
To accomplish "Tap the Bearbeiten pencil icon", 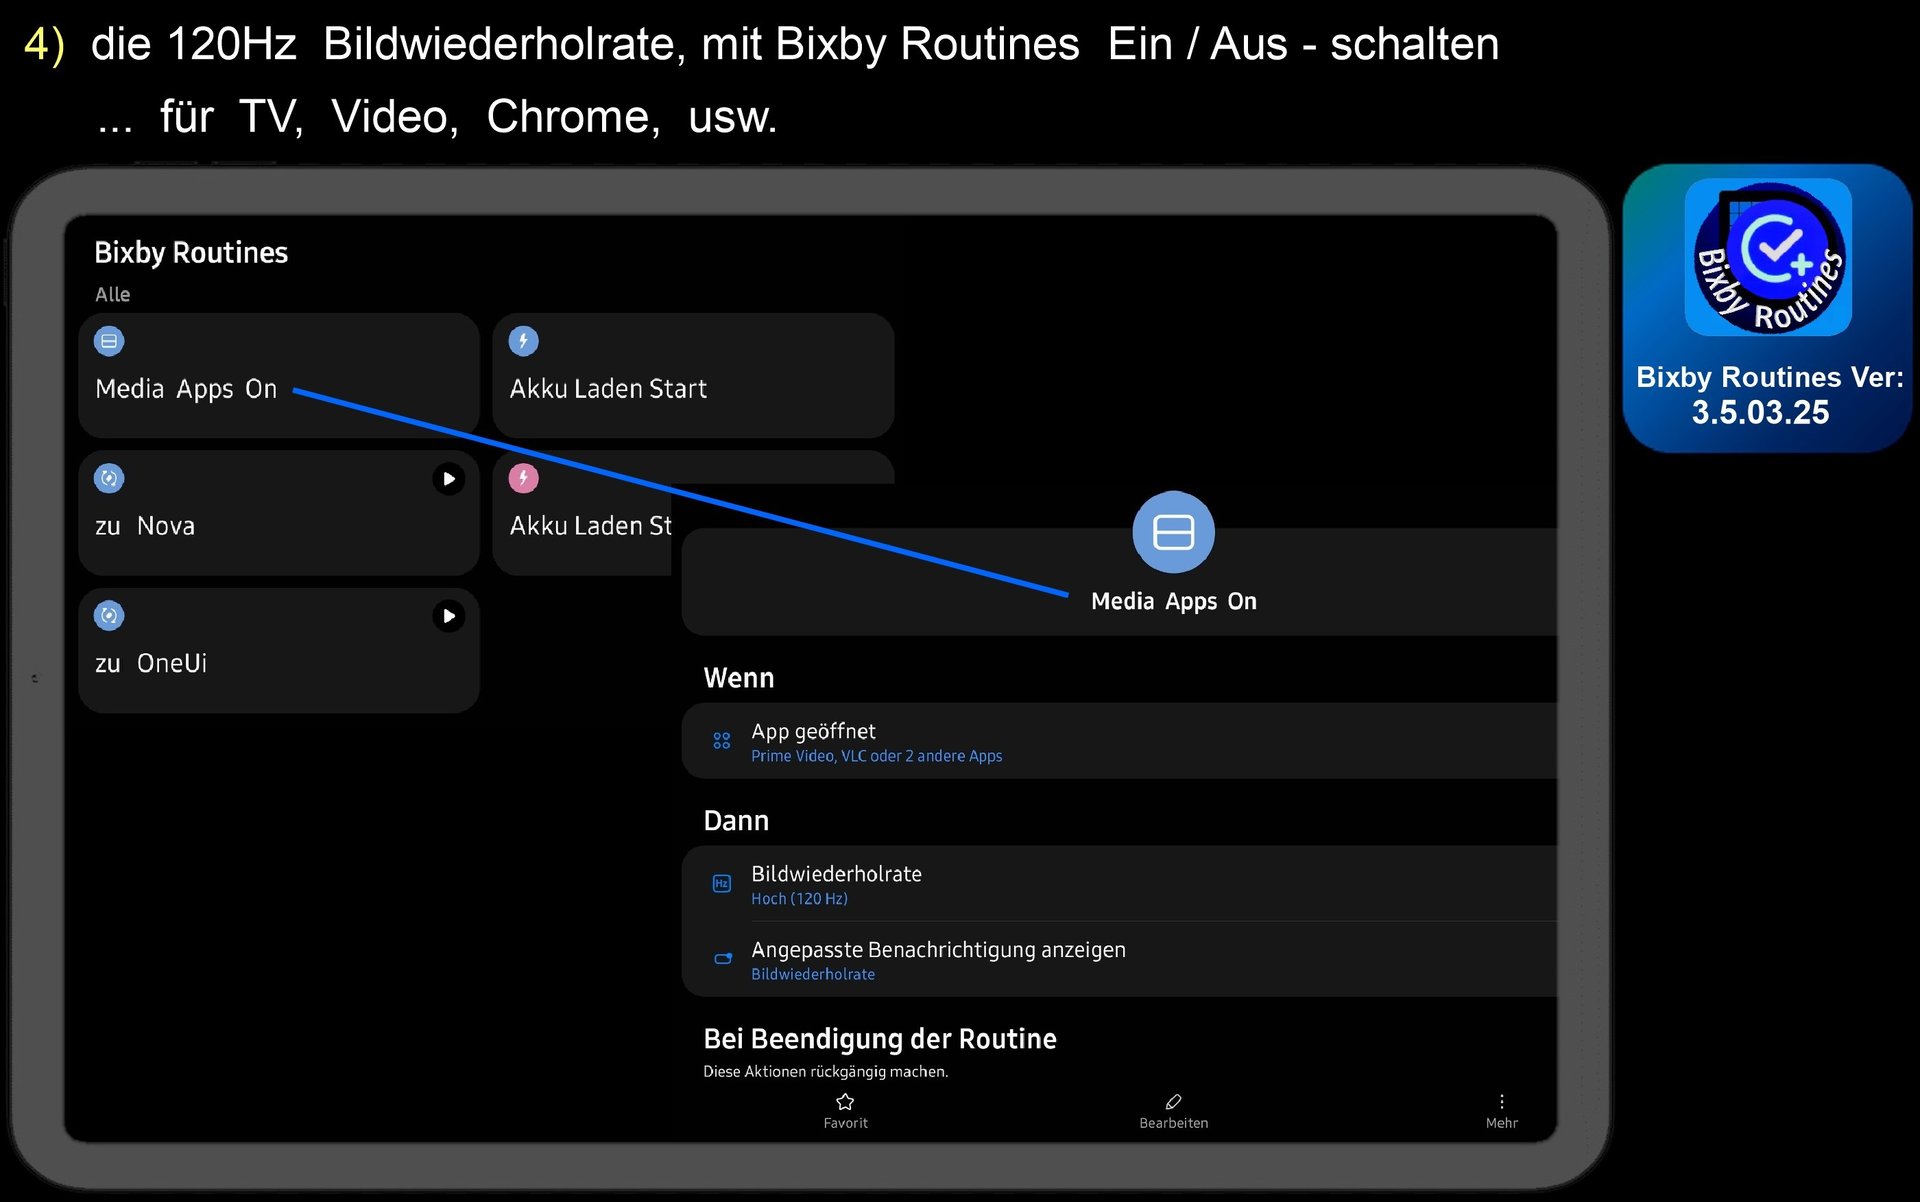I will (x=1173, y=1102).
